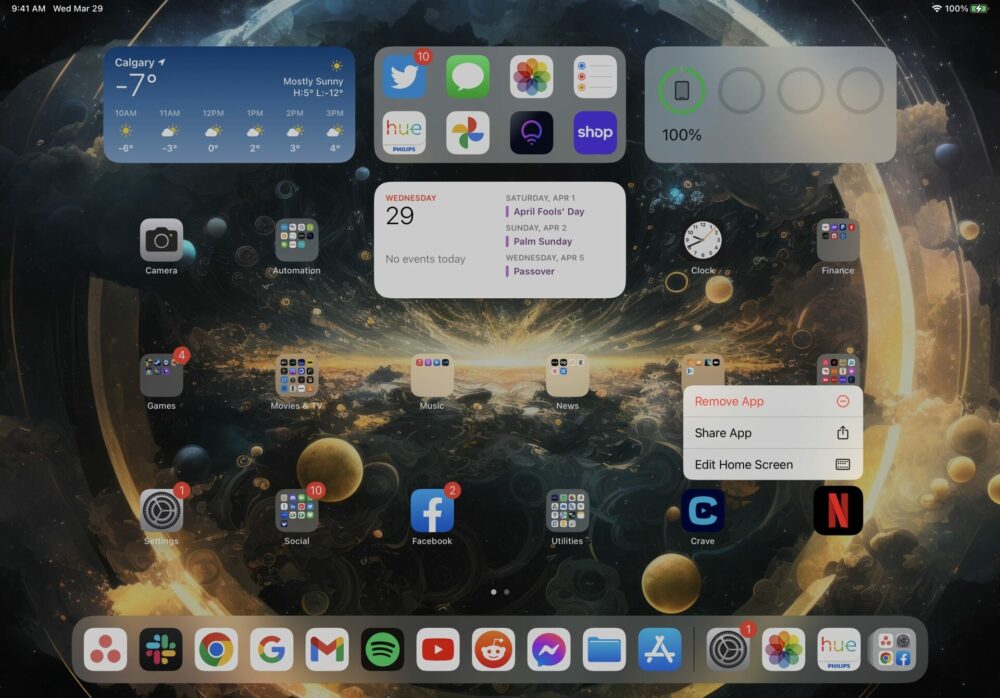
Task: Open the Crave app
Action: pos(702,510)
